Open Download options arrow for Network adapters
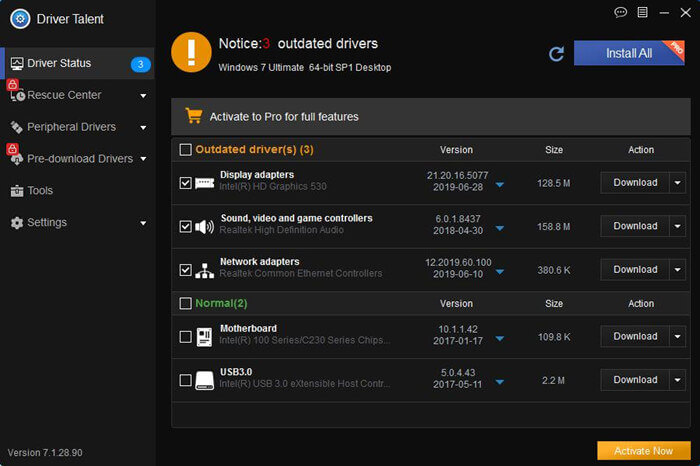 (677, 270)
